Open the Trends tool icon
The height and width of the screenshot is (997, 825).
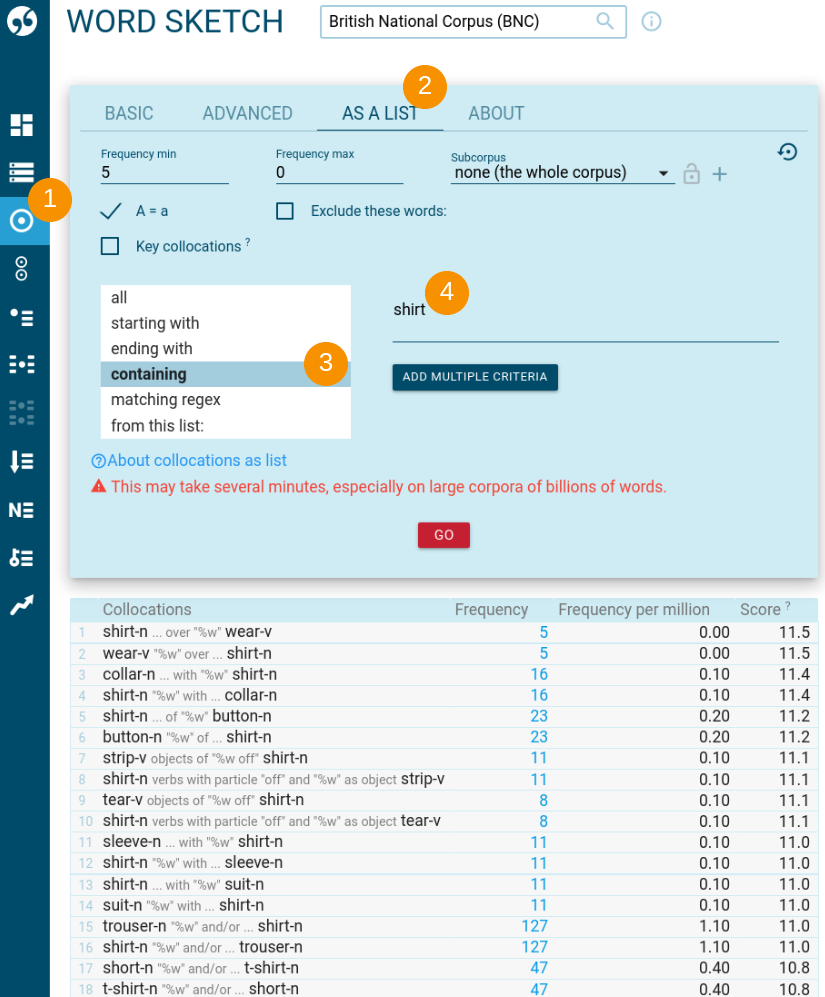22,606
